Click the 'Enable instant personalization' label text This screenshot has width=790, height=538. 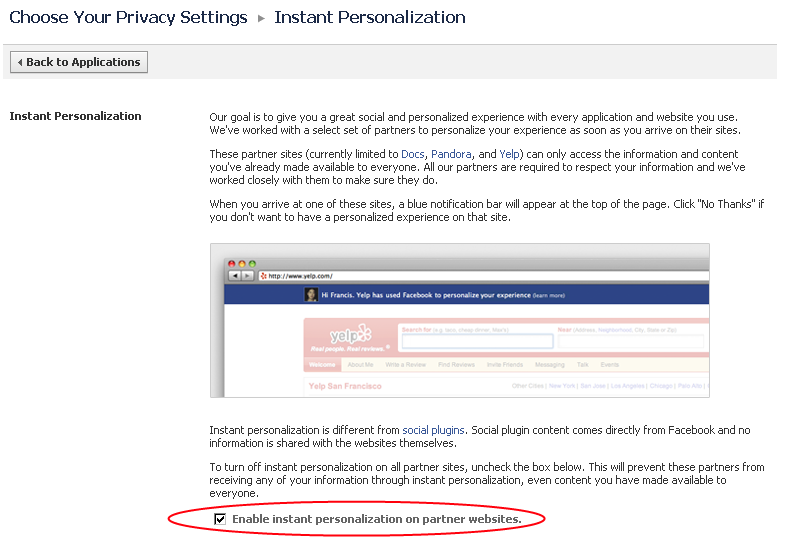[377, 519]
